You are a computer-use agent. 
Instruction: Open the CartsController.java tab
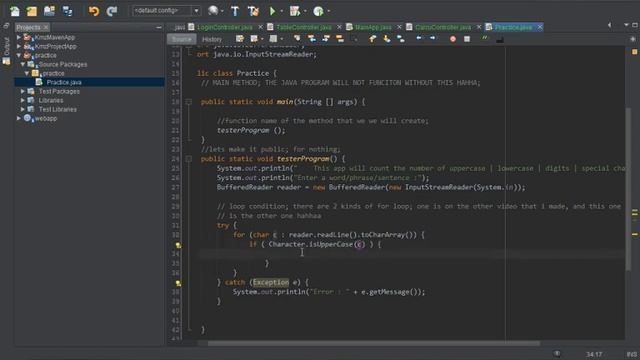(443, 27)
